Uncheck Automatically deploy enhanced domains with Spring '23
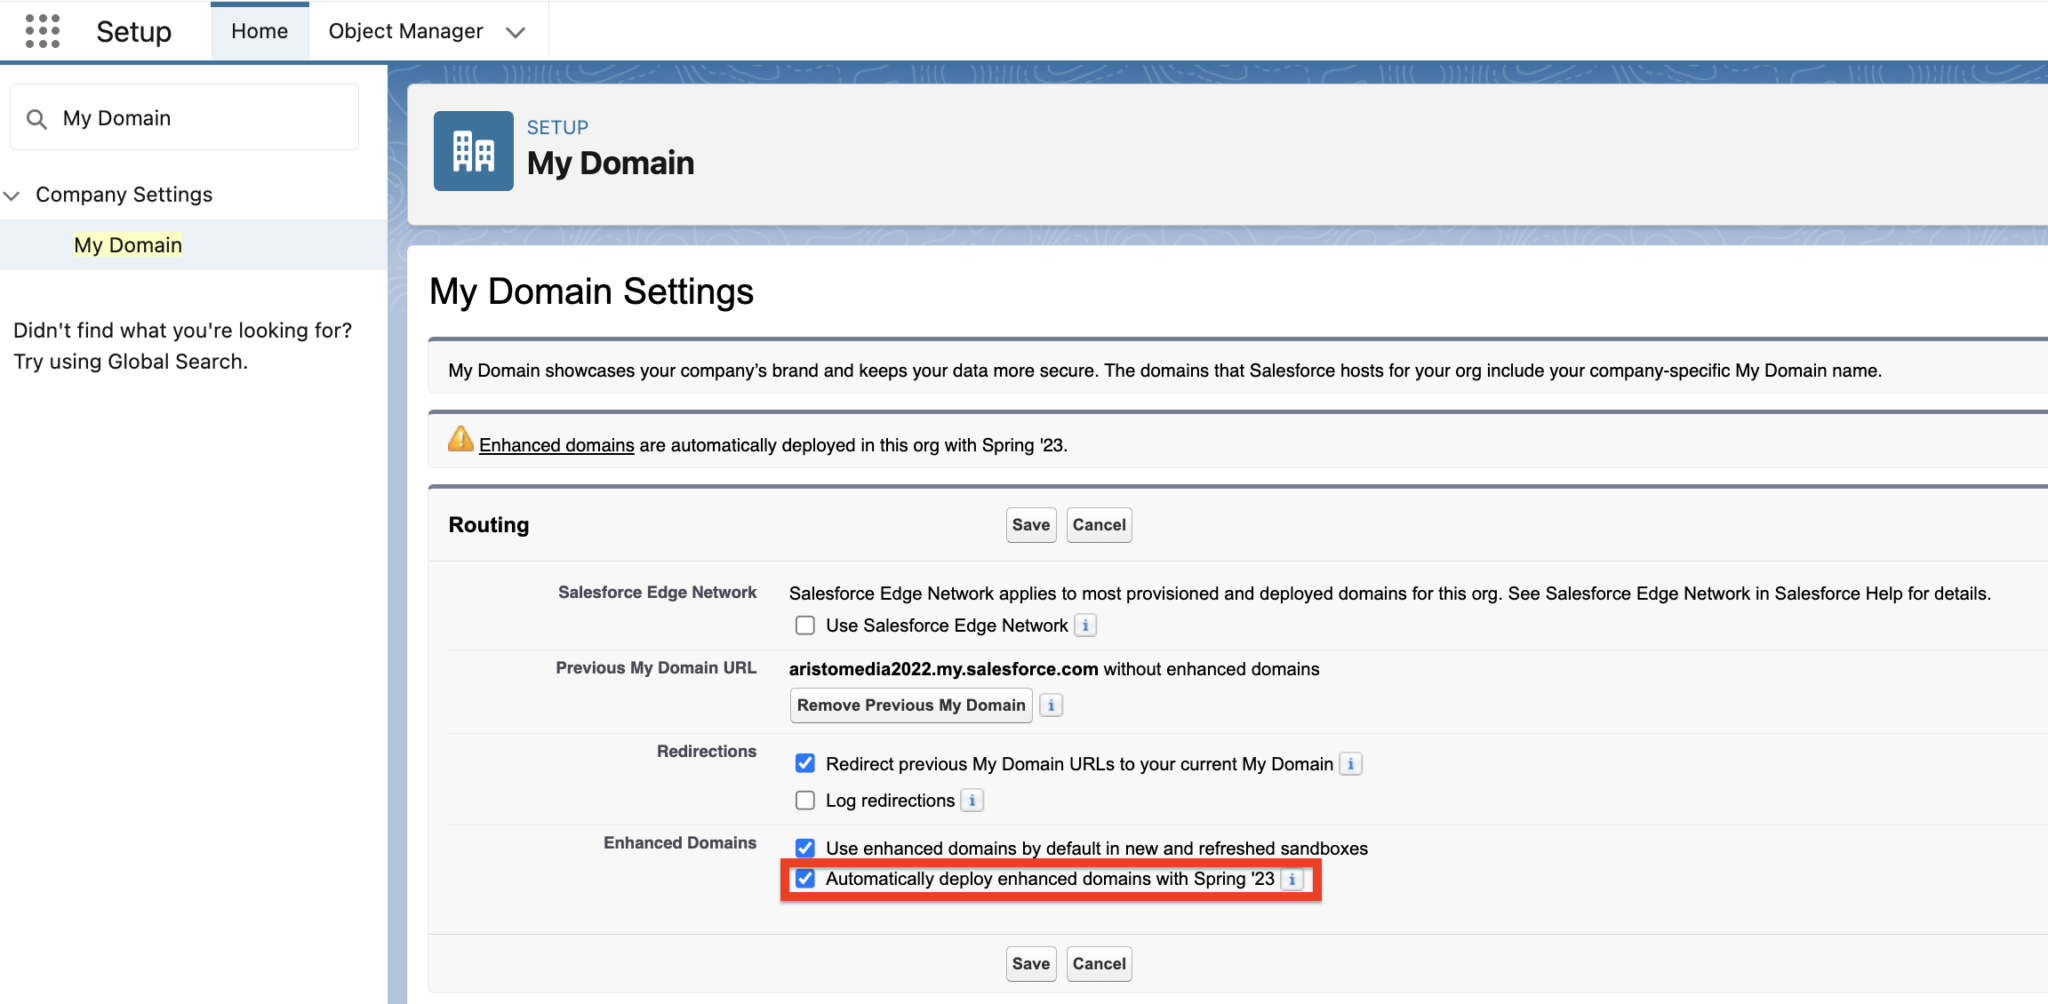 click(x=806, y=879)
